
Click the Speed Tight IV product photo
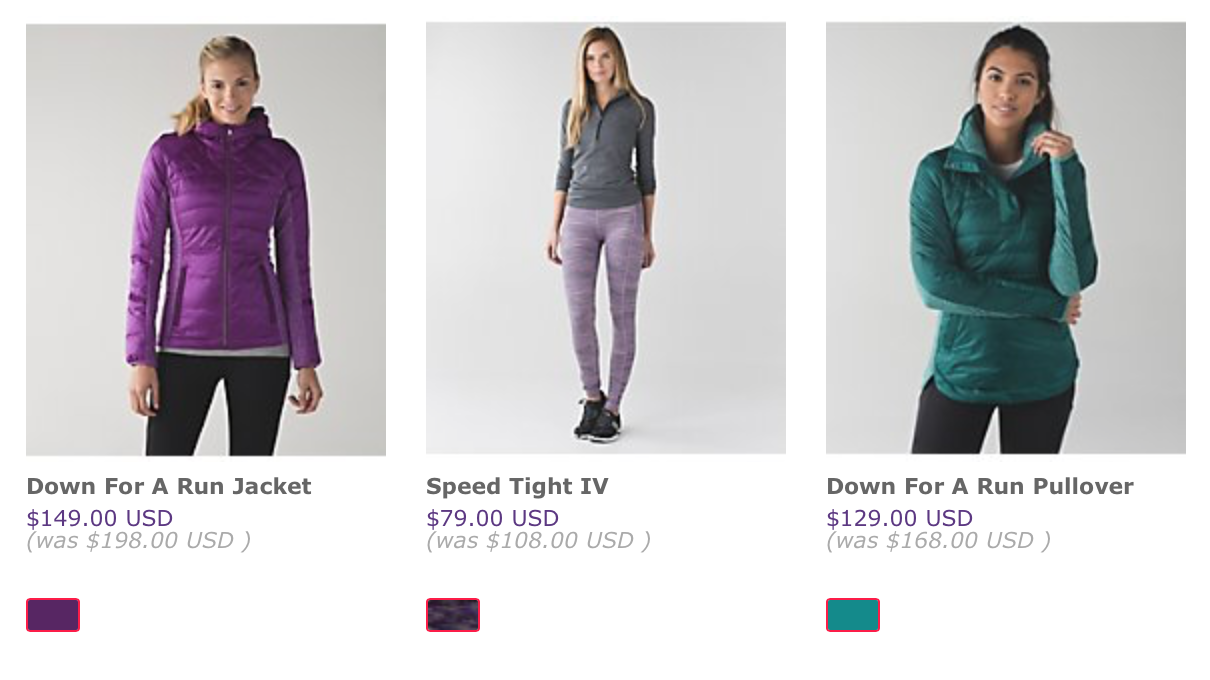coord(606,240)
